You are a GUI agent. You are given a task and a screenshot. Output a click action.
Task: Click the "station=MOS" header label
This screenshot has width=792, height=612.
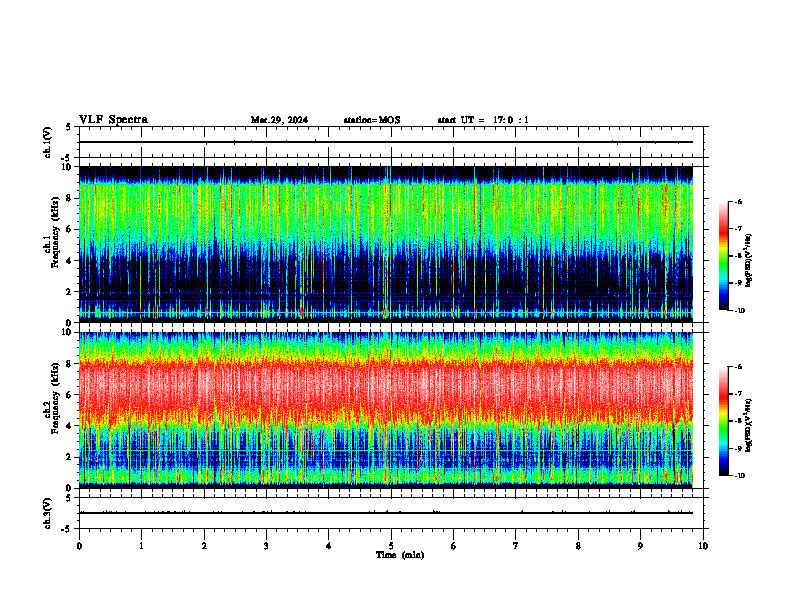pos(372,120)
